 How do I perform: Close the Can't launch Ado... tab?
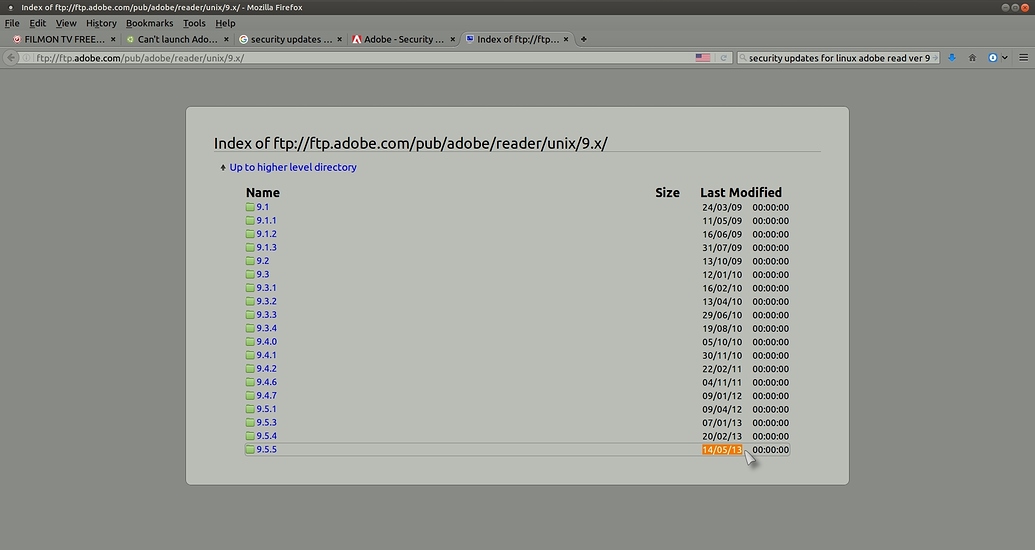tap(226, 40)
